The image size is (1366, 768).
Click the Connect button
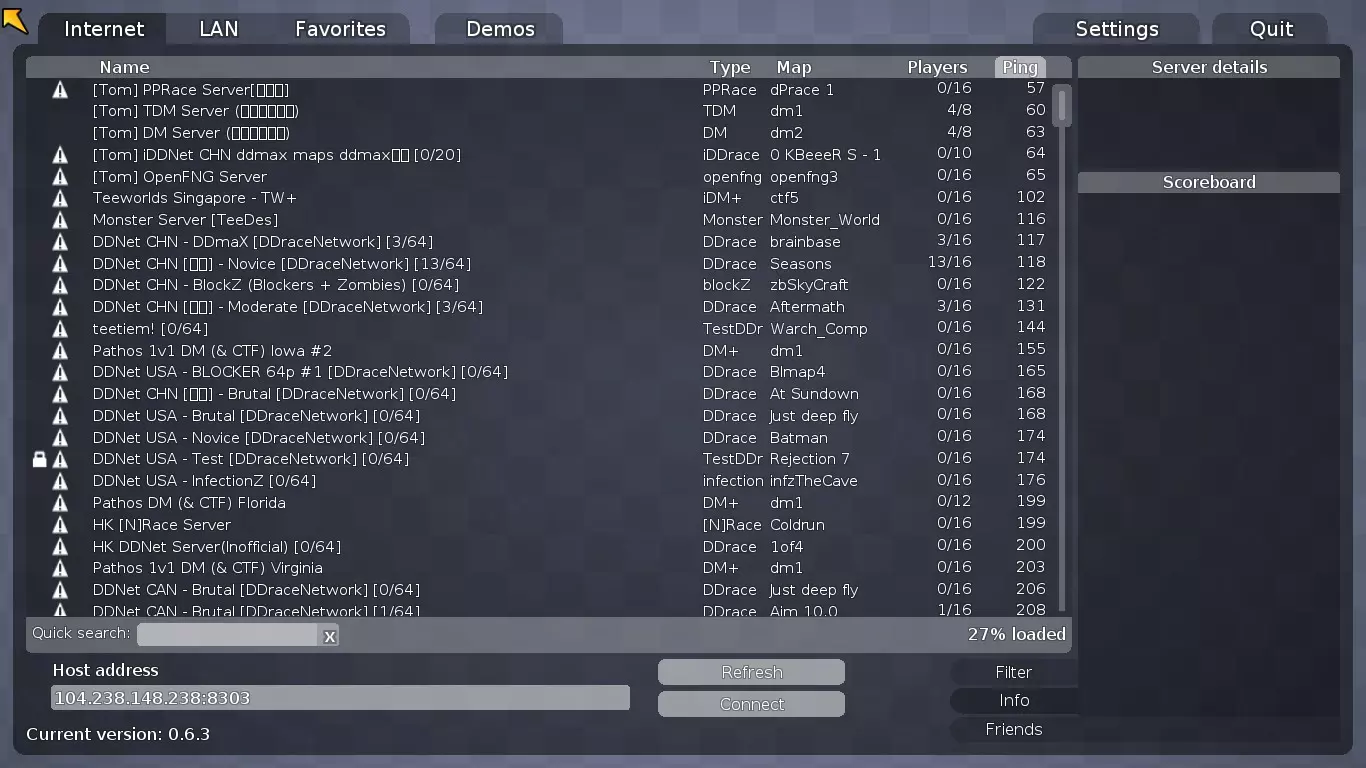click(x=752, y=704)
